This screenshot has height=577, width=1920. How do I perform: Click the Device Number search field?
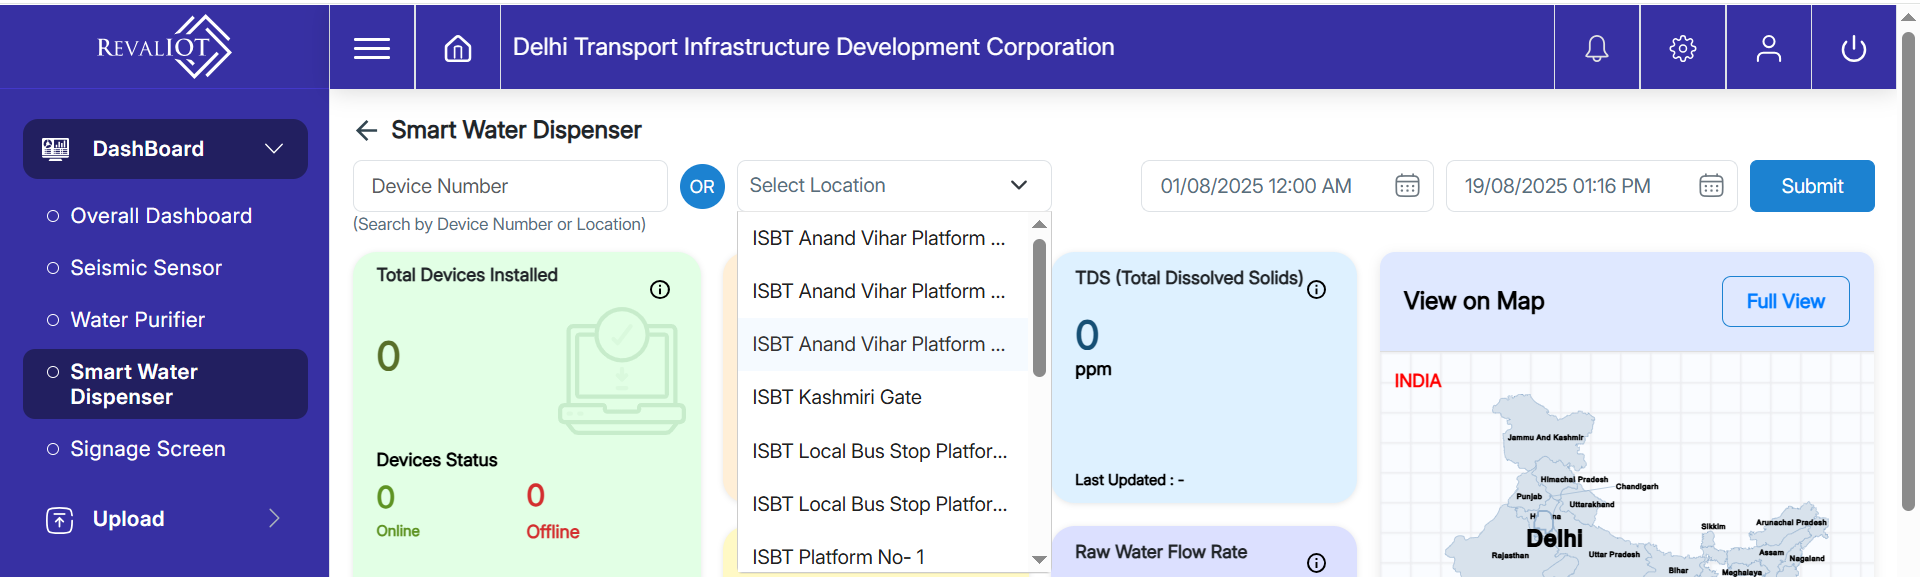(510, 186)
